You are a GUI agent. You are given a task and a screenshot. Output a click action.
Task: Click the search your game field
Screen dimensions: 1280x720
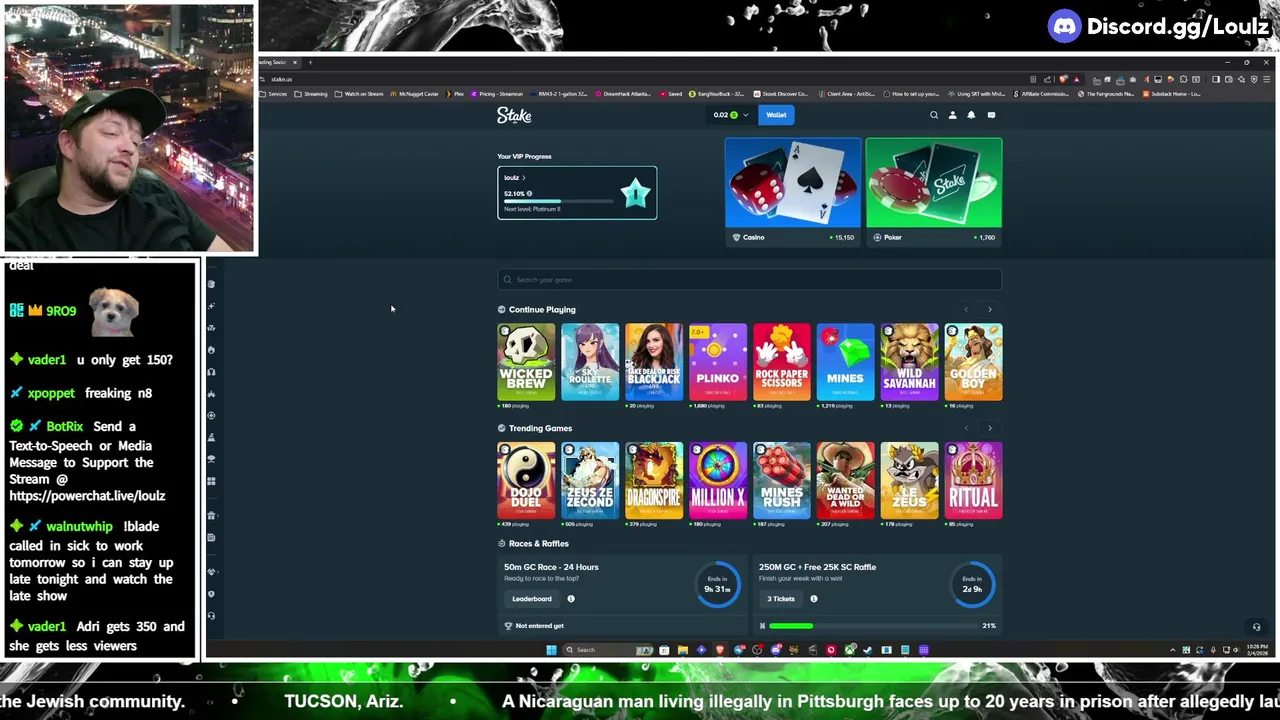[x=750, y=280]
